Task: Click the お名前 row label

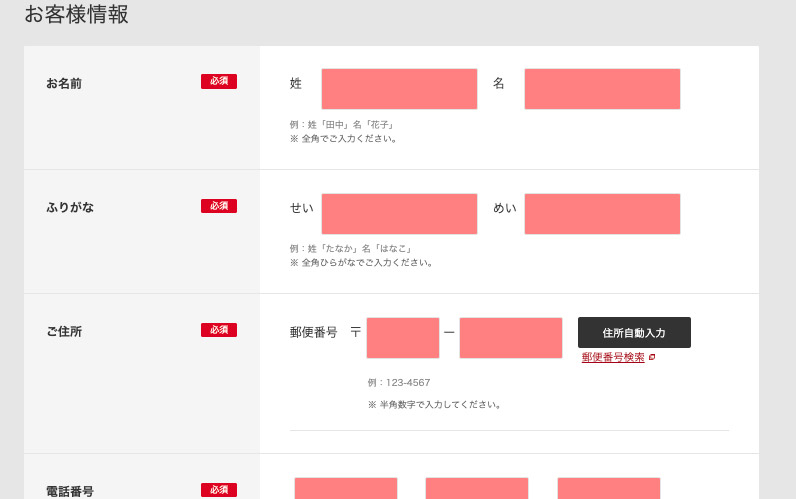Action: click(64, 83)
